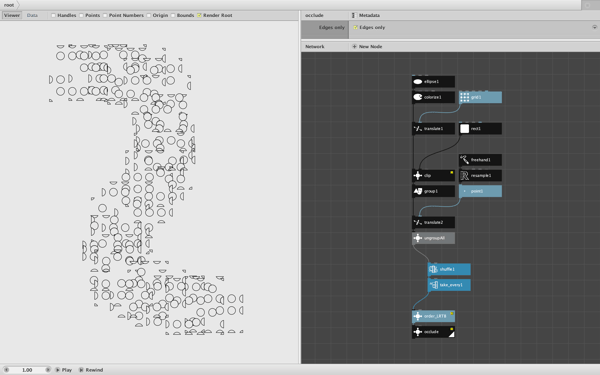Start animation with the Play button
The image size is (600, 375).
pos(64,370)
